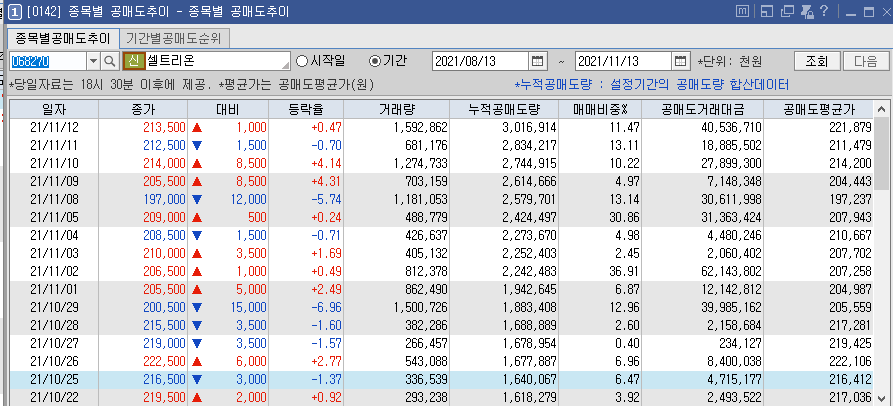Click the stock code field 068270
The width and height of the screenshot is (893, 406).
tap(48, 61)
